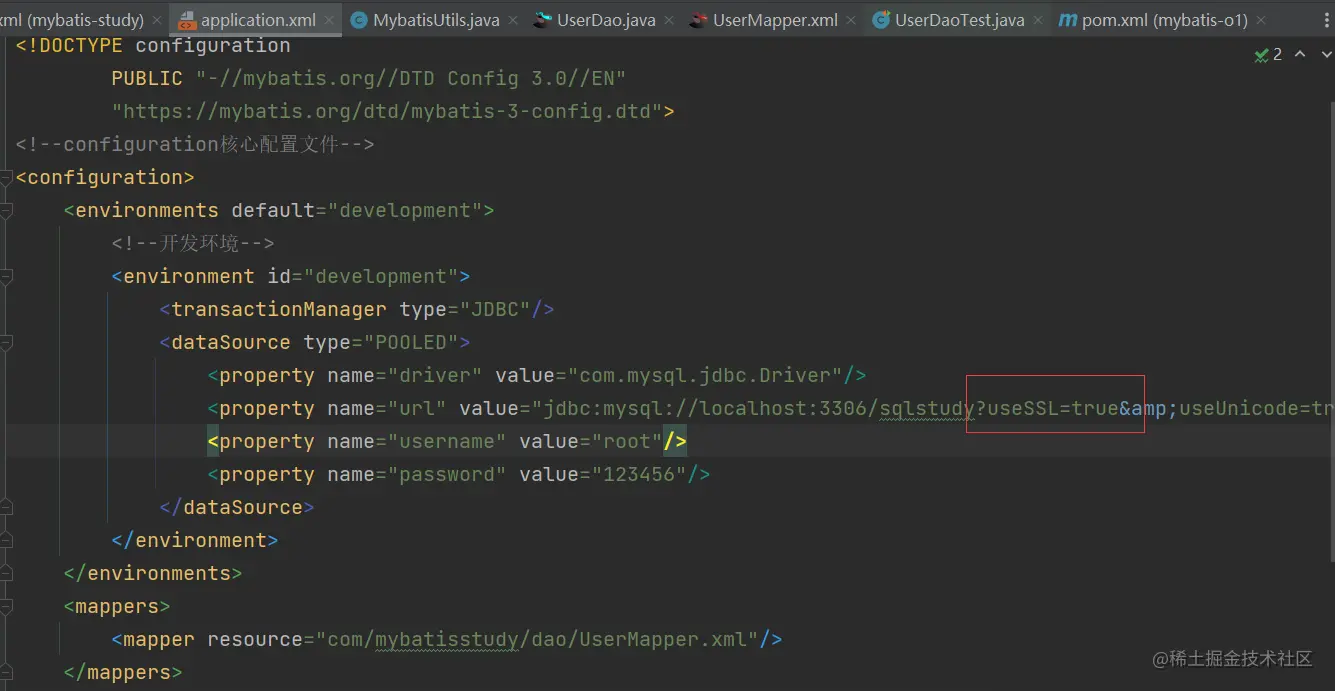Click the application.xml tab file icon
The width and height of the screenshot is (1335, 691).
pyautogui.click(x=187, y=20)
